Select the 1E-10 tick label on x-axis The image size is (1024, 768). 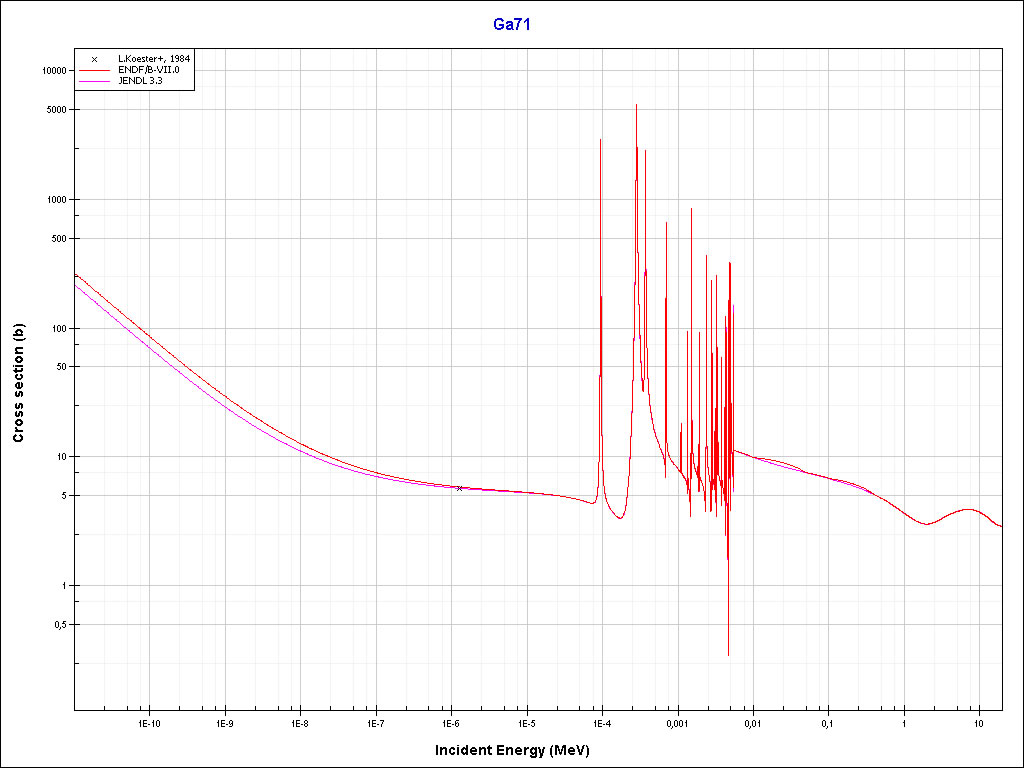(149, 723)
